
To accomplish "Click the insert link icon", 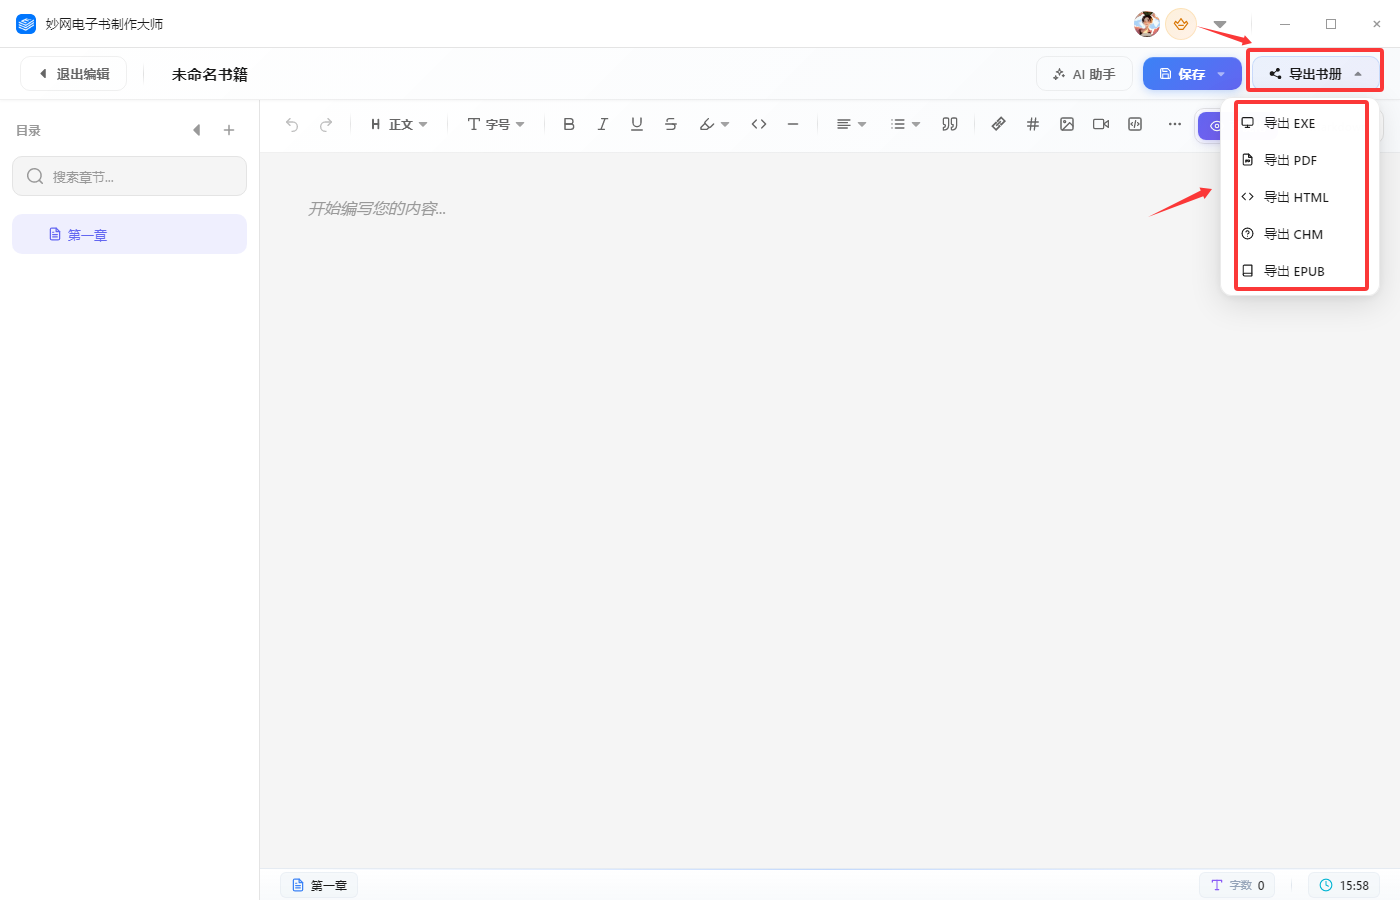I will pyautogui.click(x=998, y=124).
